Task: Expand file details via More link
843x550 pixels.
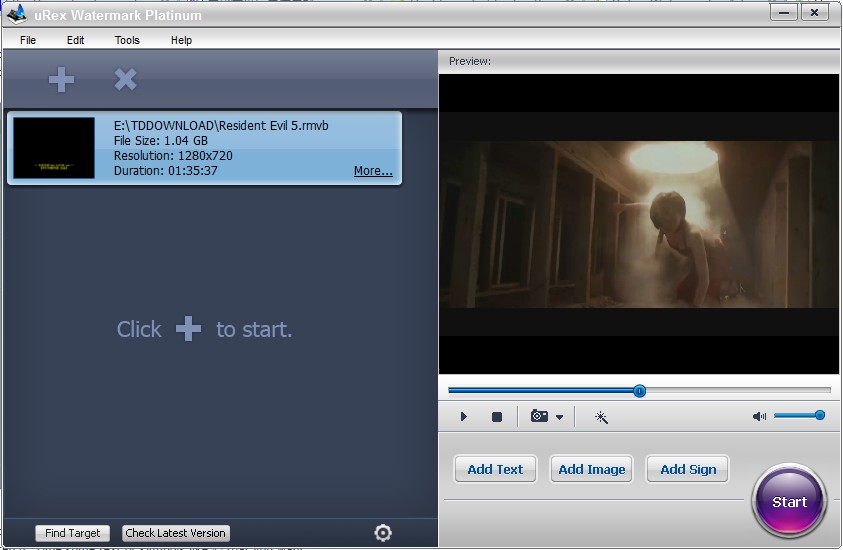Action: pos(373,171)
